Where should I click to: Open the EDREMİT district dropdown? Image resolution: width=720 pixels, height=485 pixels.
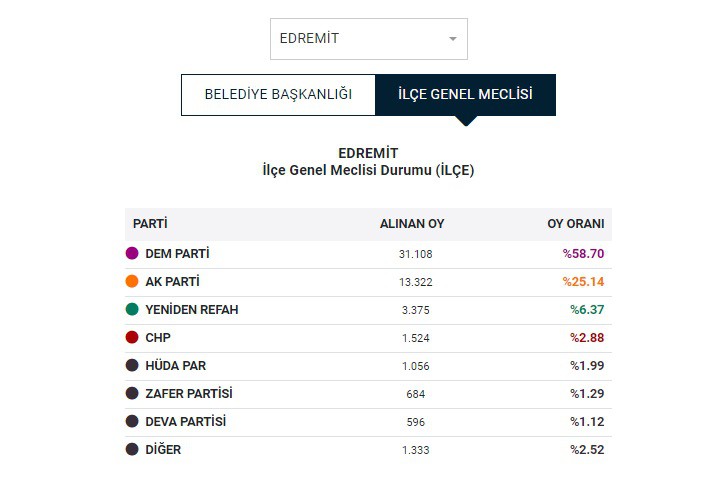(x=369, y=39)
